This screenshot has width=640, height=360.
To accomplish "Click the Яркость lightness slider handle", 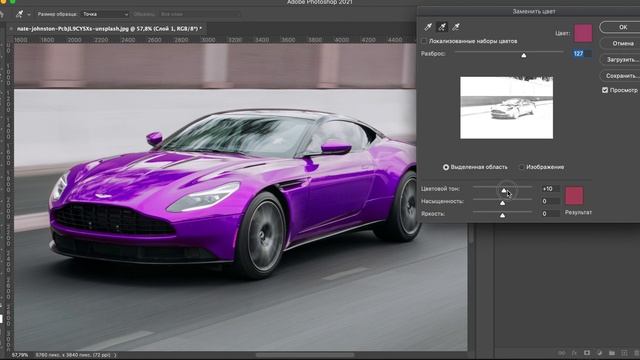I will (502, 215).
